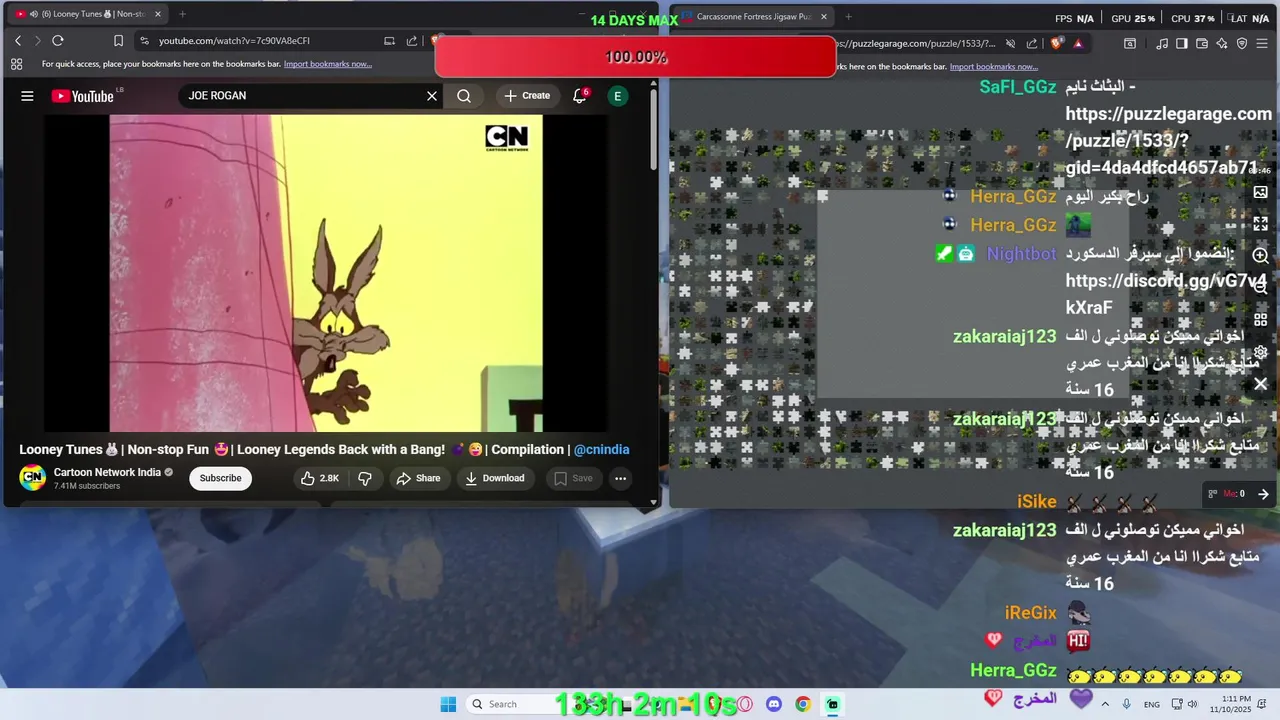The width and height of the screenshot is (1280, 720).
Task: Open the YouTube Create menu
Action: 527,96
